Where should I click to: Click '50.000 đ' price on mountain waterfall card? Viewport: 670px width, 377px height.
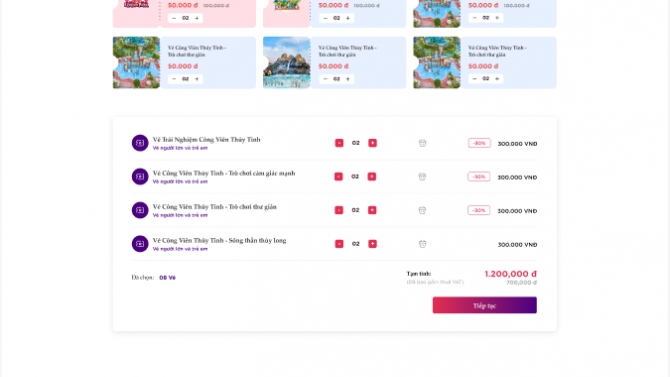point(333,66)
